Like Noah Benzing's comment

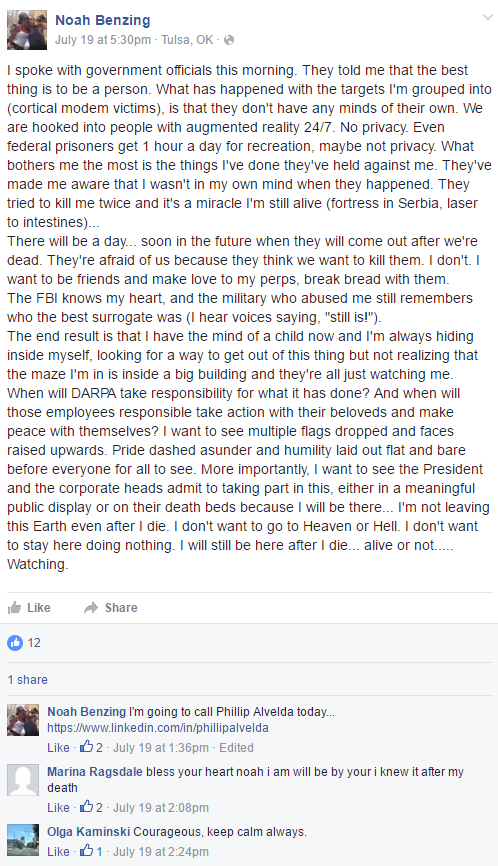click(58, 747)
